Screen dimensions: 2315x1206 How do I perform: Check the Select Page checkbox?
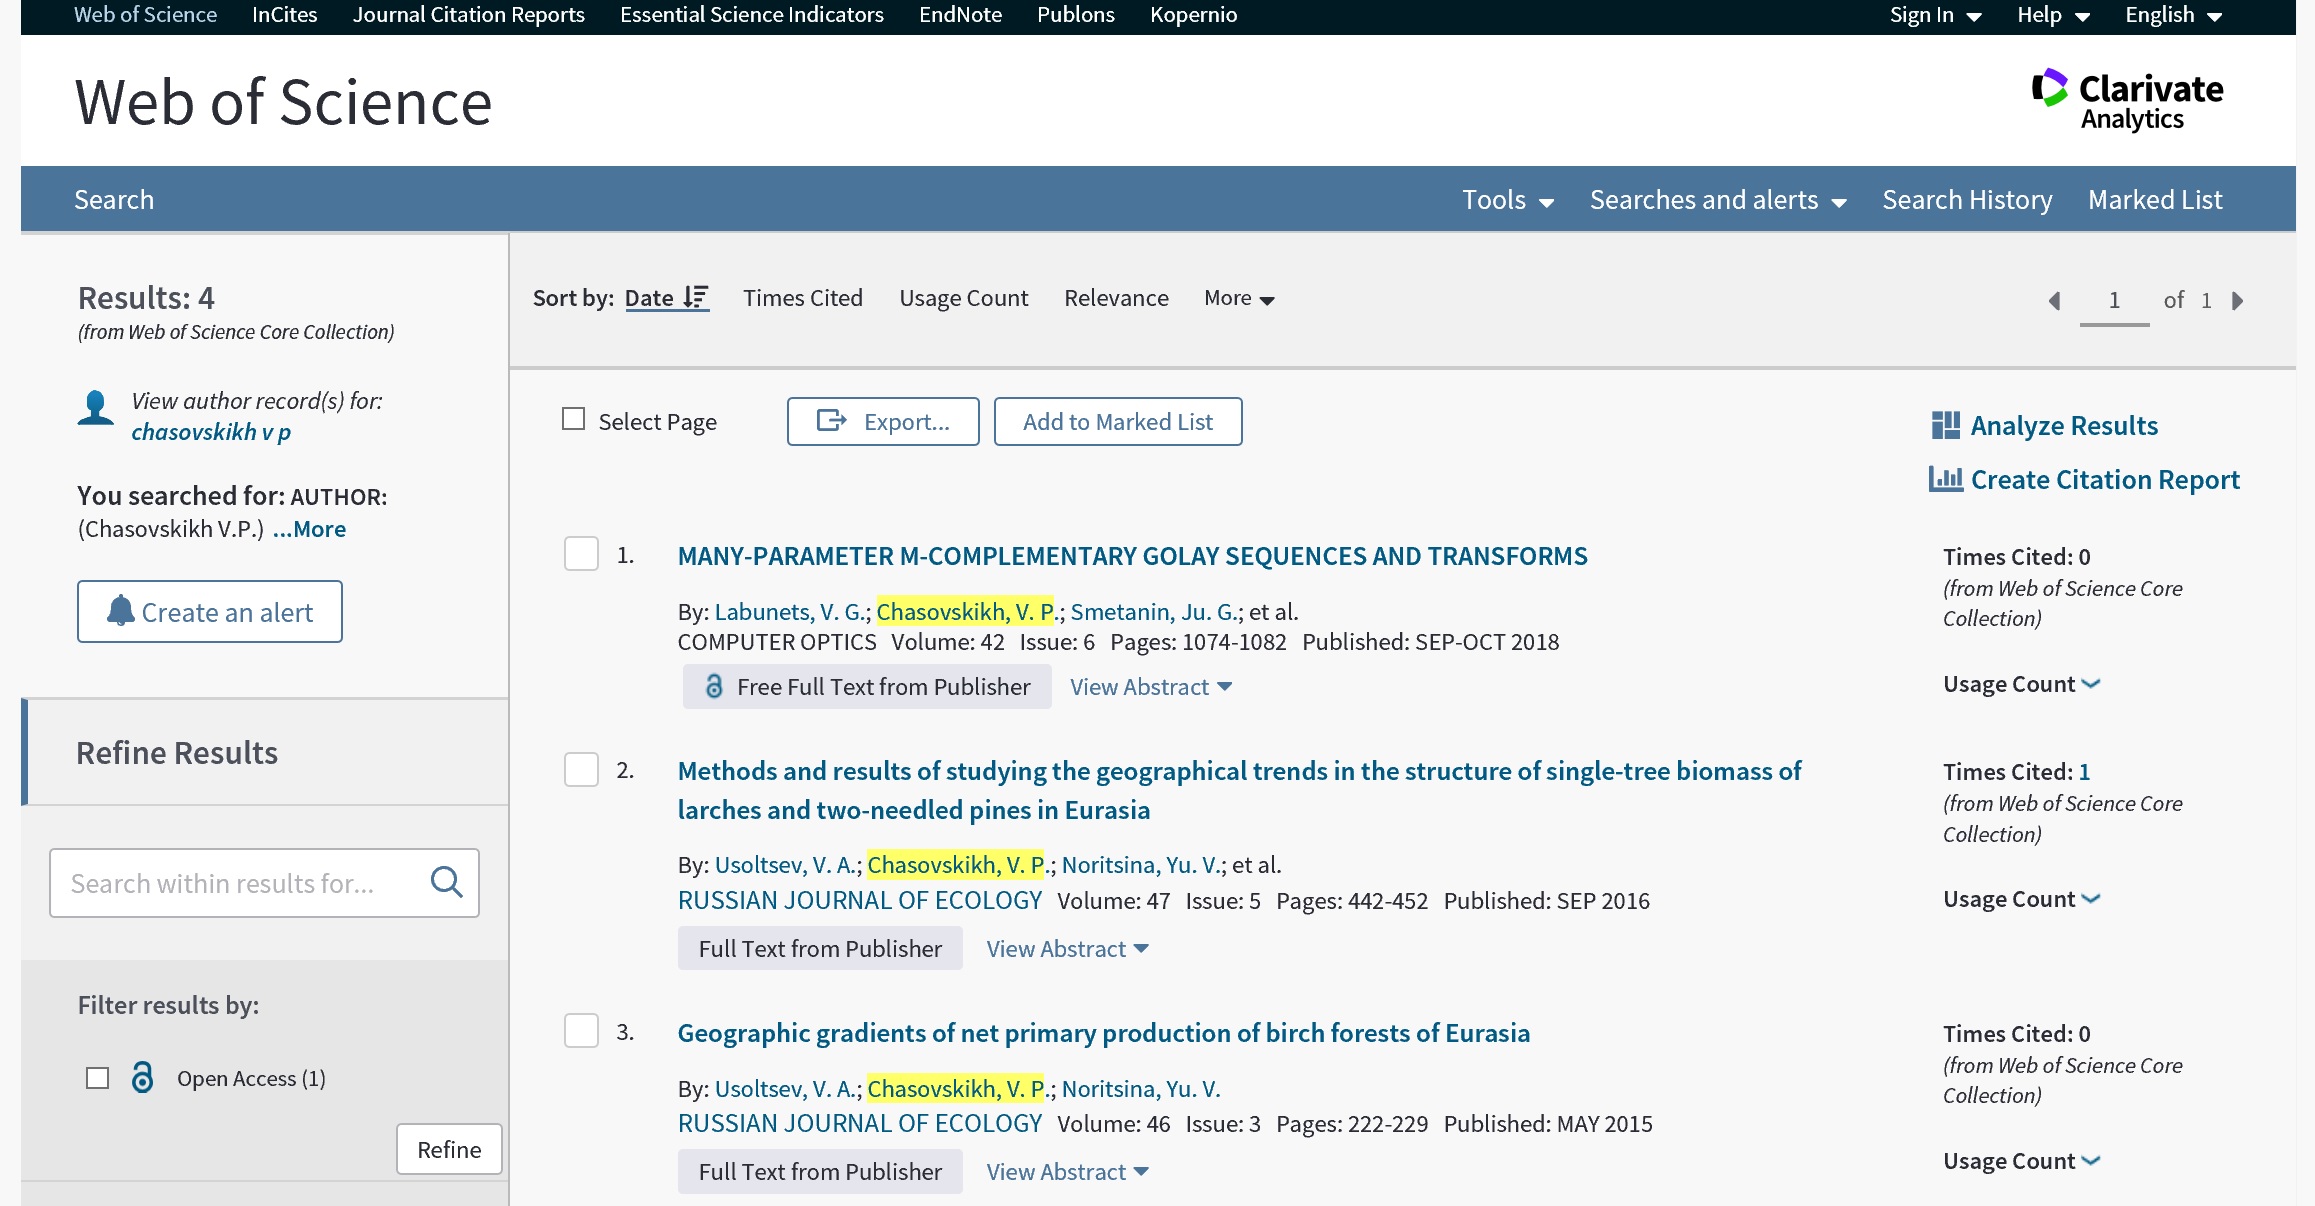coord(574,419)
